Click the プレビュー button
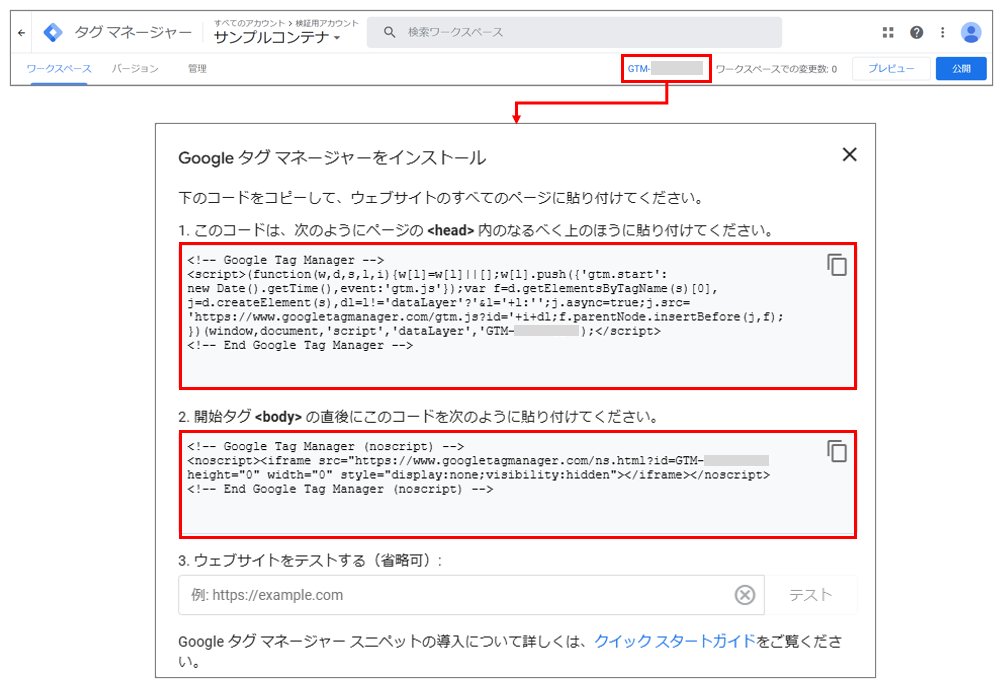Viewport: 1001px width, 684px height. click(891, 68)
